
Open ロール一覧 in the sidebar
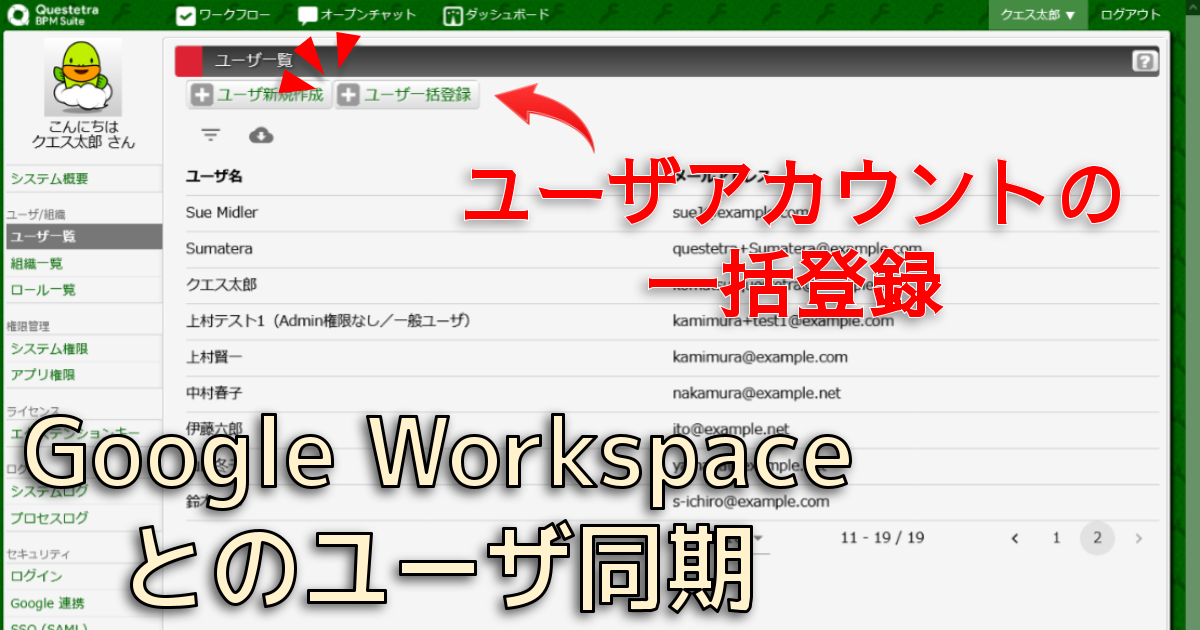click(43, 290)
